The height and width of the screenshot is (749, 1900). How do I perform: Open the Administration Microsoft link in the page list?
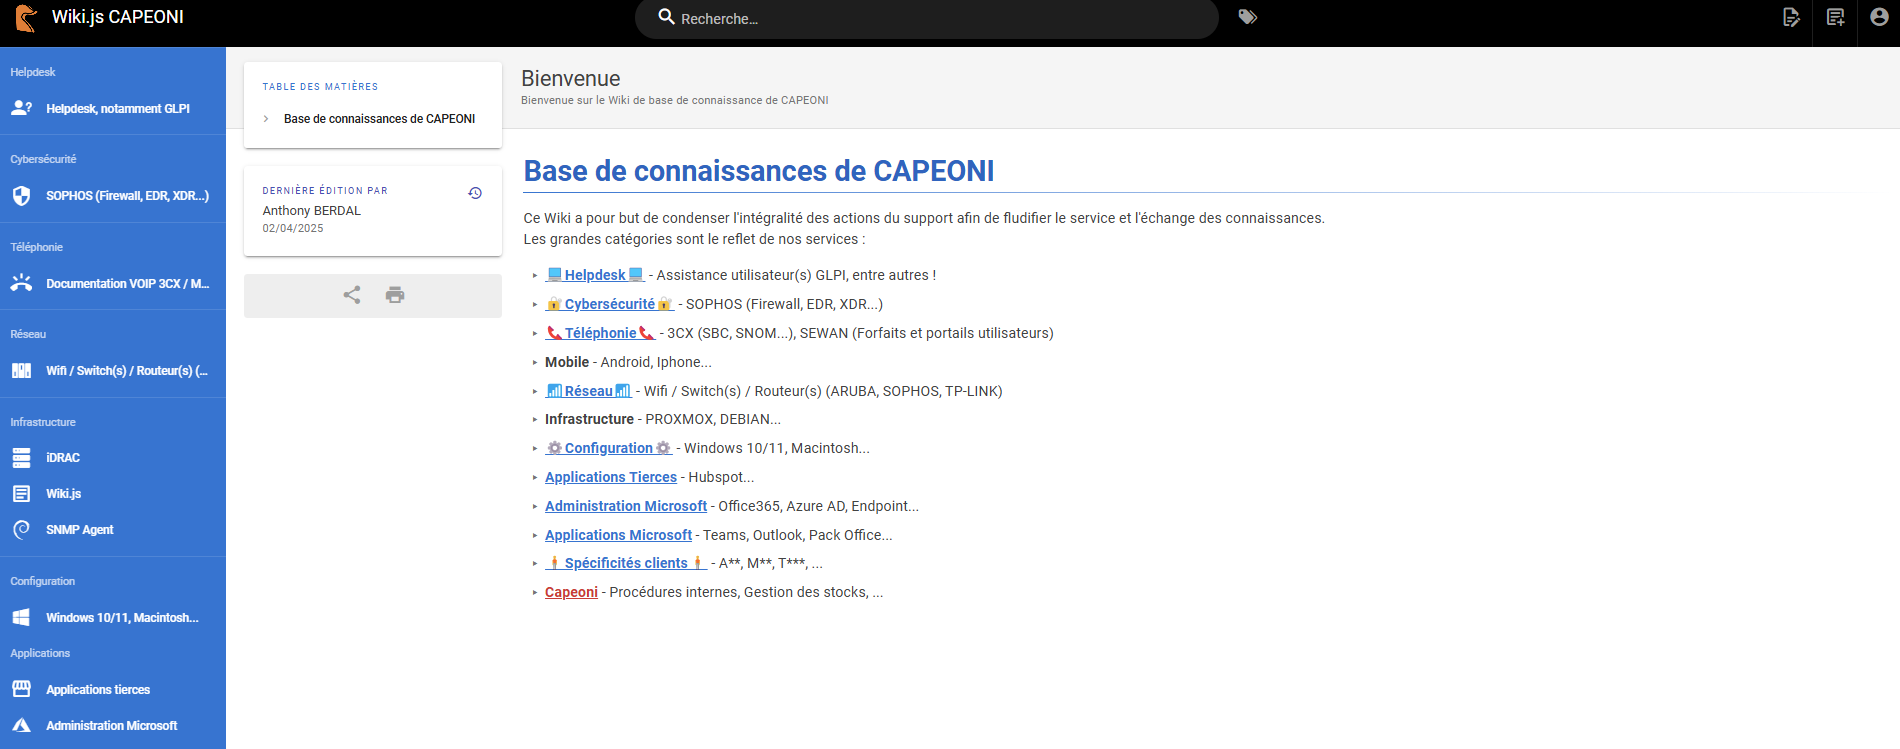coord(626,506)
